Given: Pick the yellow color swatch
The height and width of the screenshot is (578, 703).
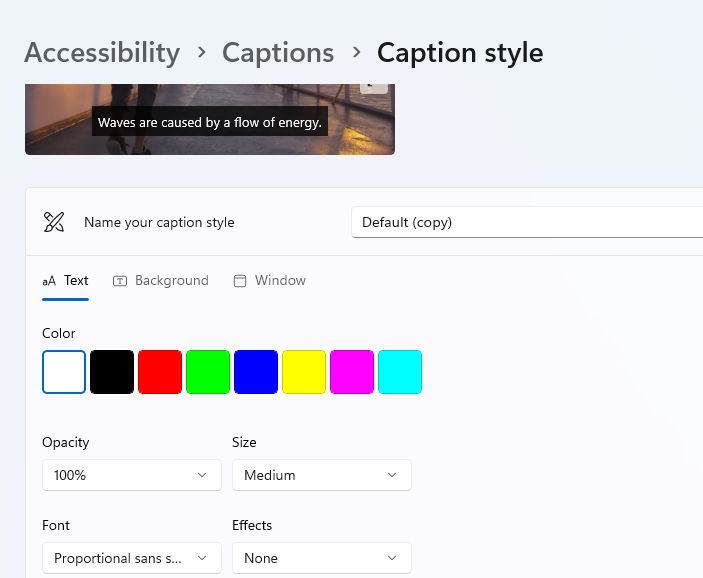Looking at the screenshot, I should [304, 372].
